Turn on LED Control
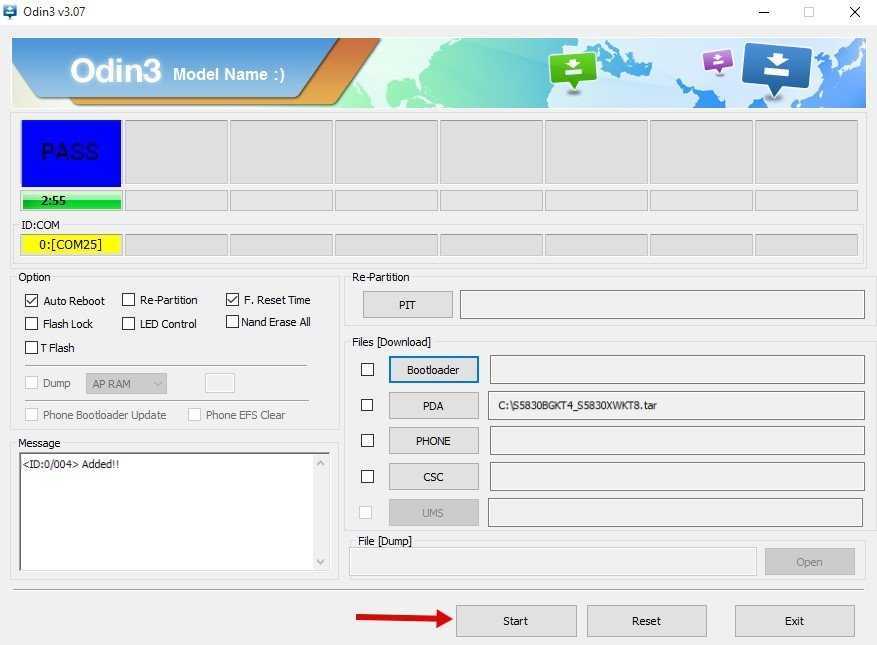Image resolution: width=877 pixels, height=645 pixels. [x=128, y=323]
